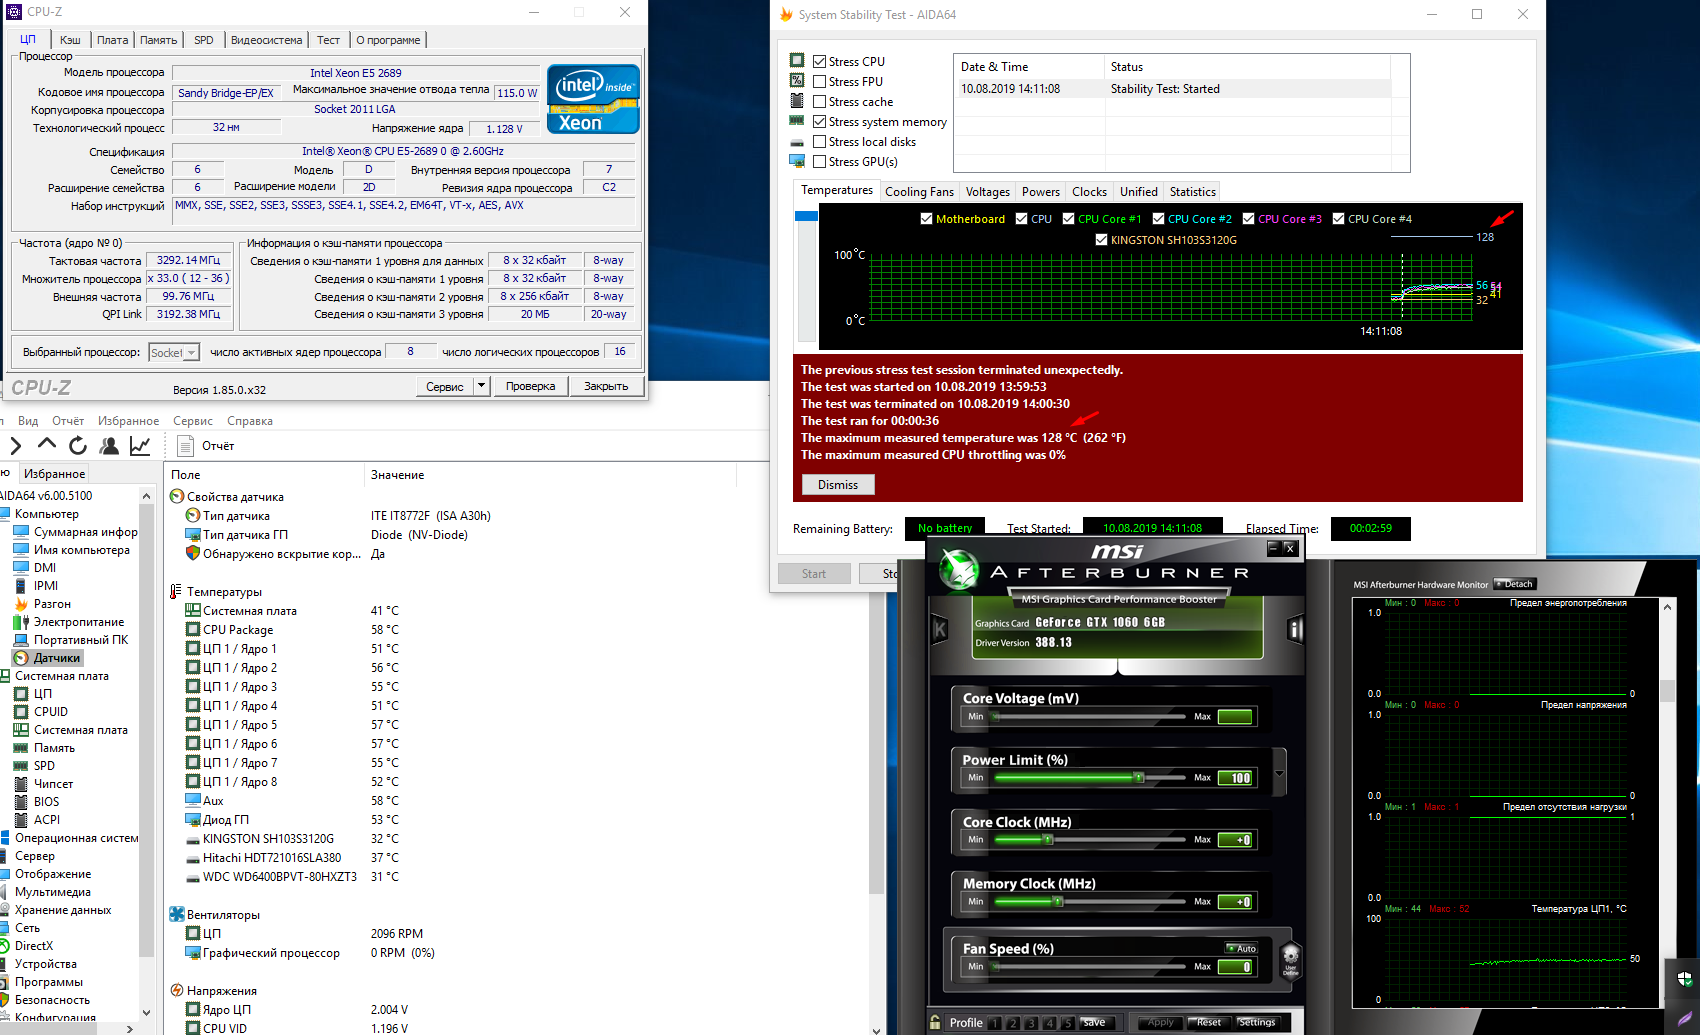Open the Cooling Fans tab in AIDA64 stability test
Screen dimensions: 1700x1035
click(x=919, y=192)
